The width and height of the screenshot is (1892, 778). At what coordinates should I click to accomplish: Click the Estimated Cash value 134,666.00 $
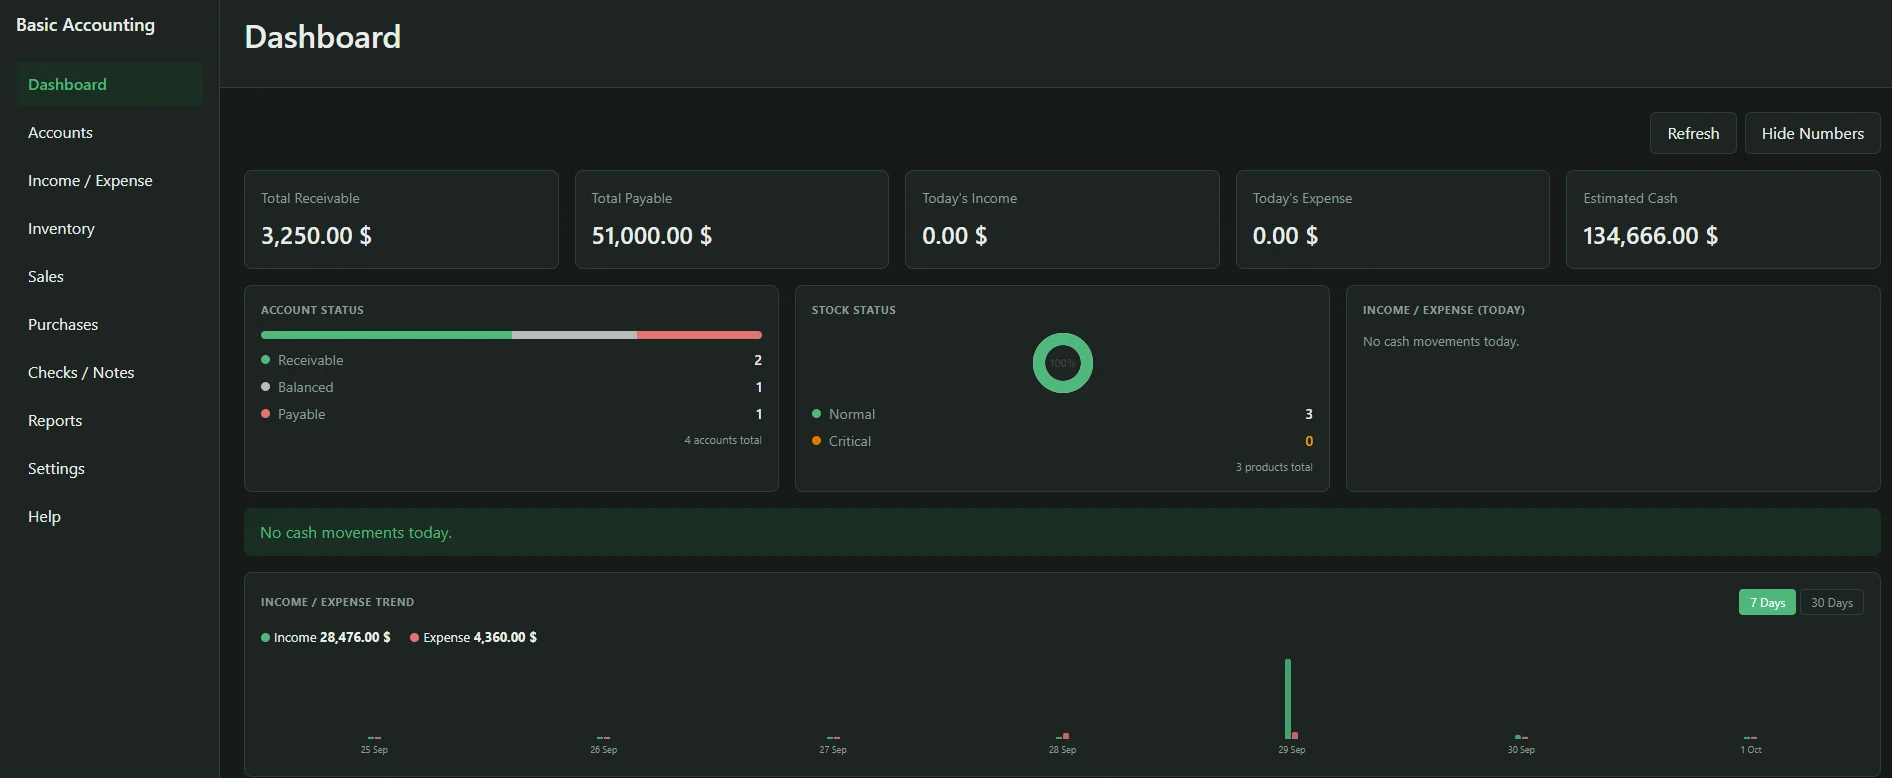[1650, 236]
